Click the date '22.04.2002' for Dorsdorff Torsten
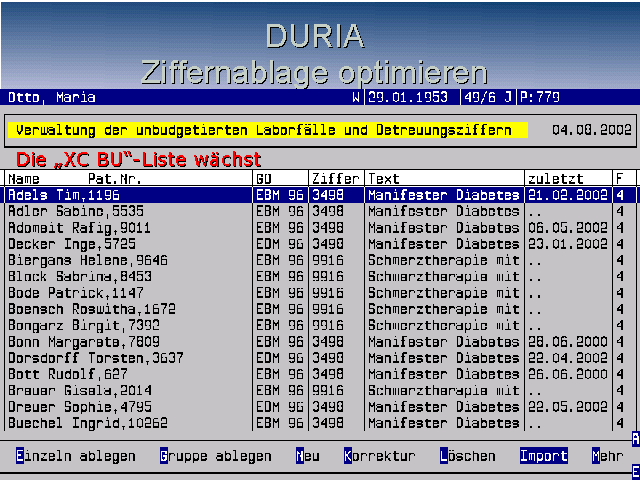Screen dimensions: 640x480 (568, 358)
